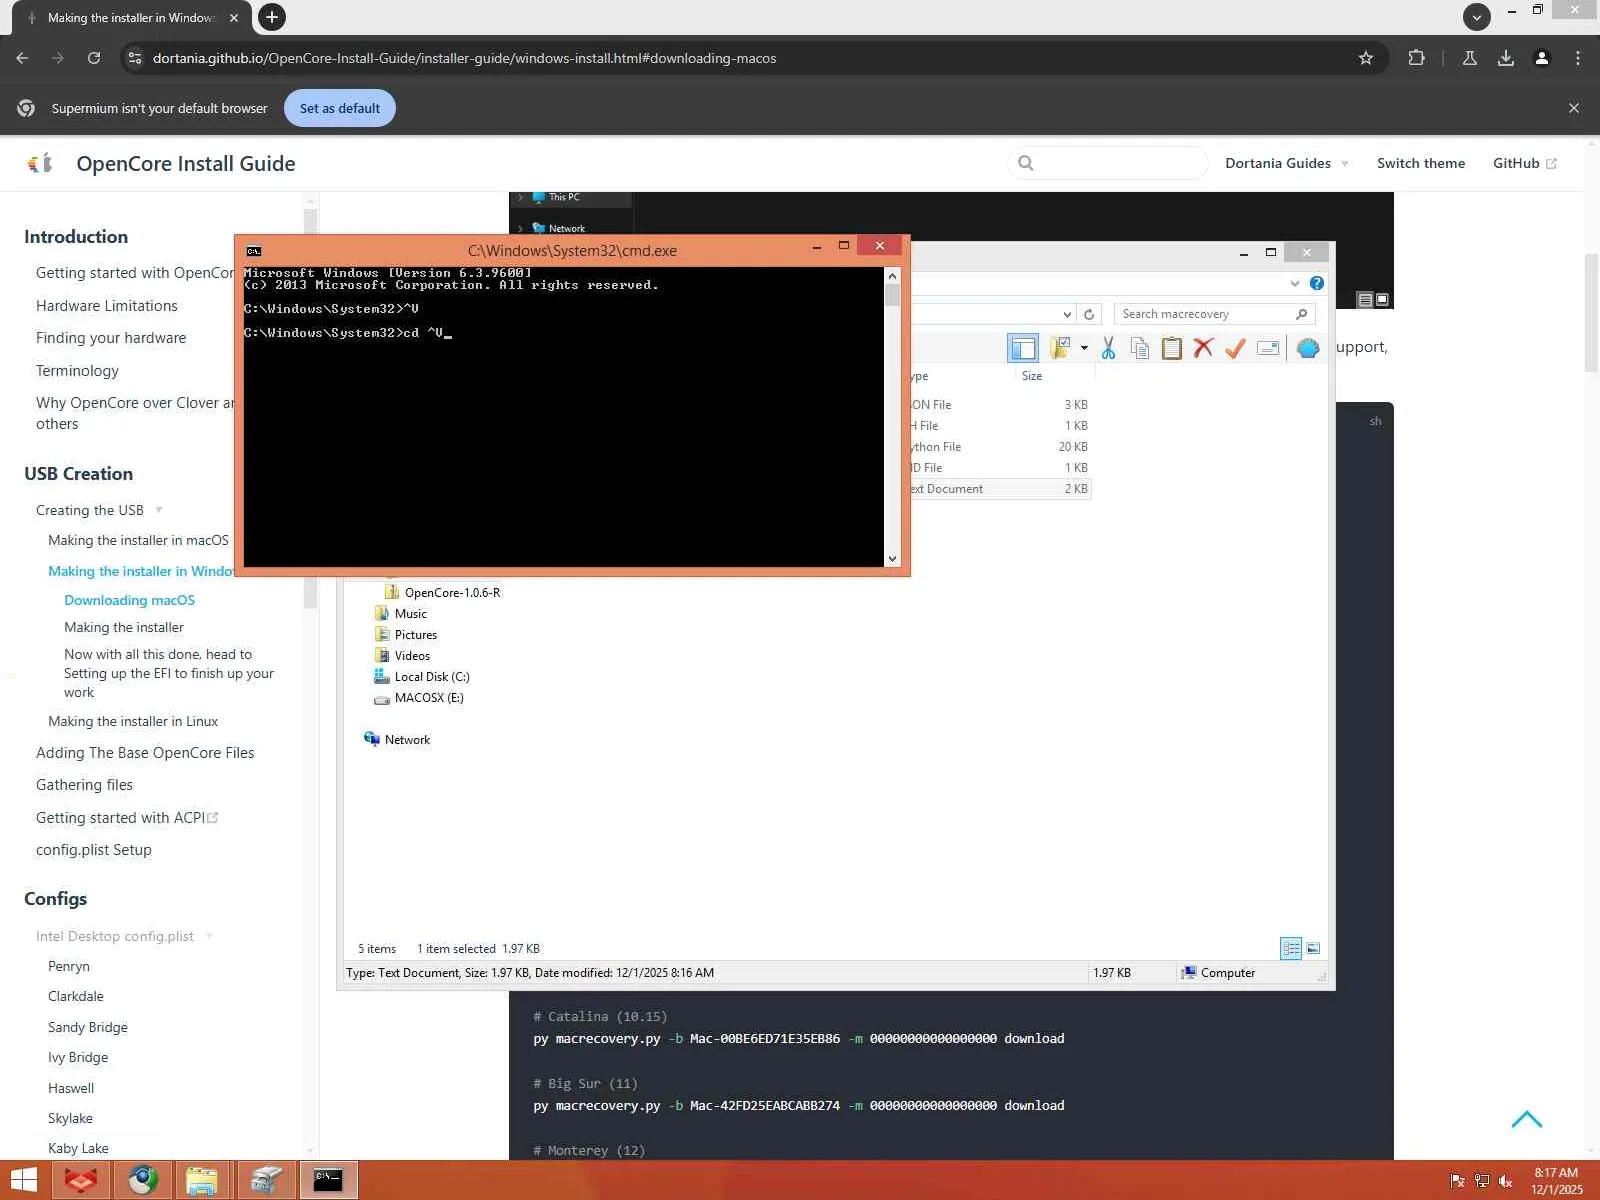The width and height of the screenshot is (1600, 1200).
Task: Expand the Explorer ribbon chevron
Action: tap(1295, 283)
